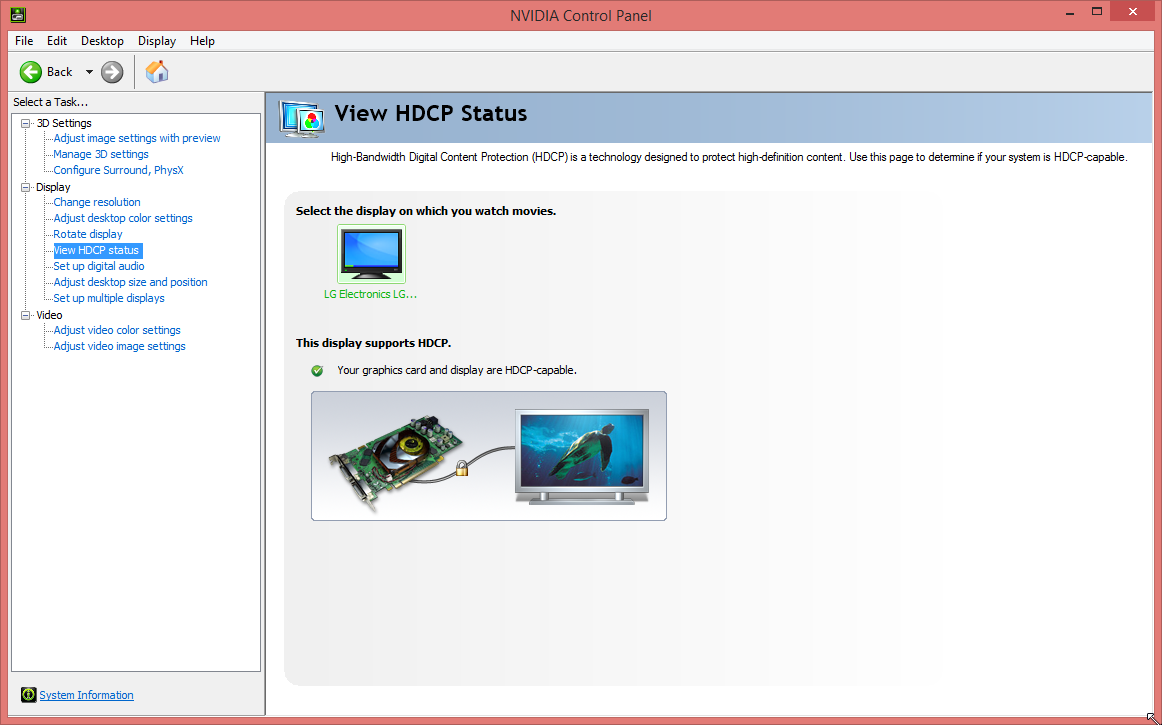
Task: Go to the Home page icon
Action: pyautogui.click(x=157, y=72)
